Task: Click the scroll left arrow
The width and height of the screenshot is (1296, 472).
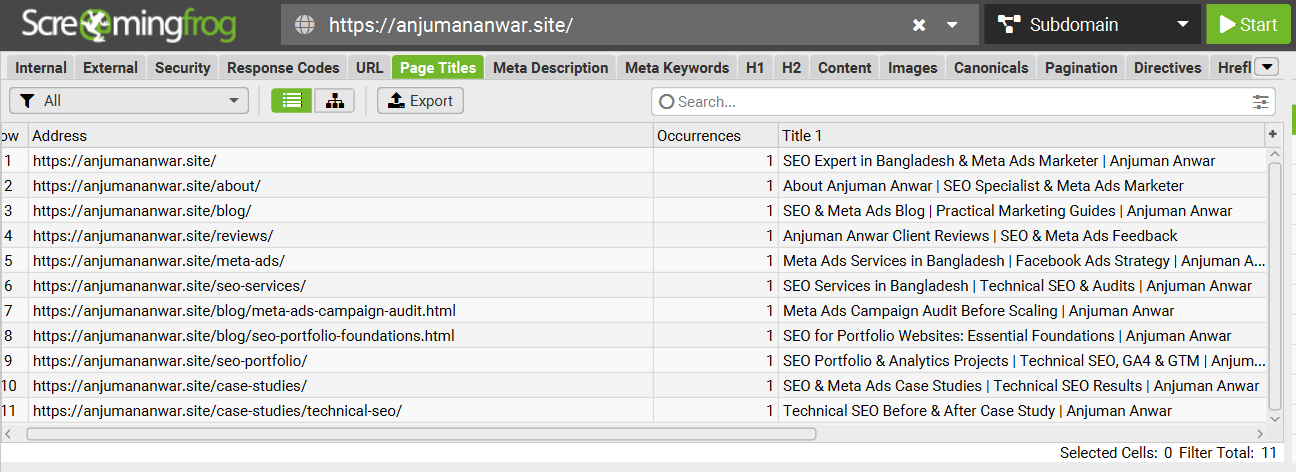Action: [x=9, y=434]
